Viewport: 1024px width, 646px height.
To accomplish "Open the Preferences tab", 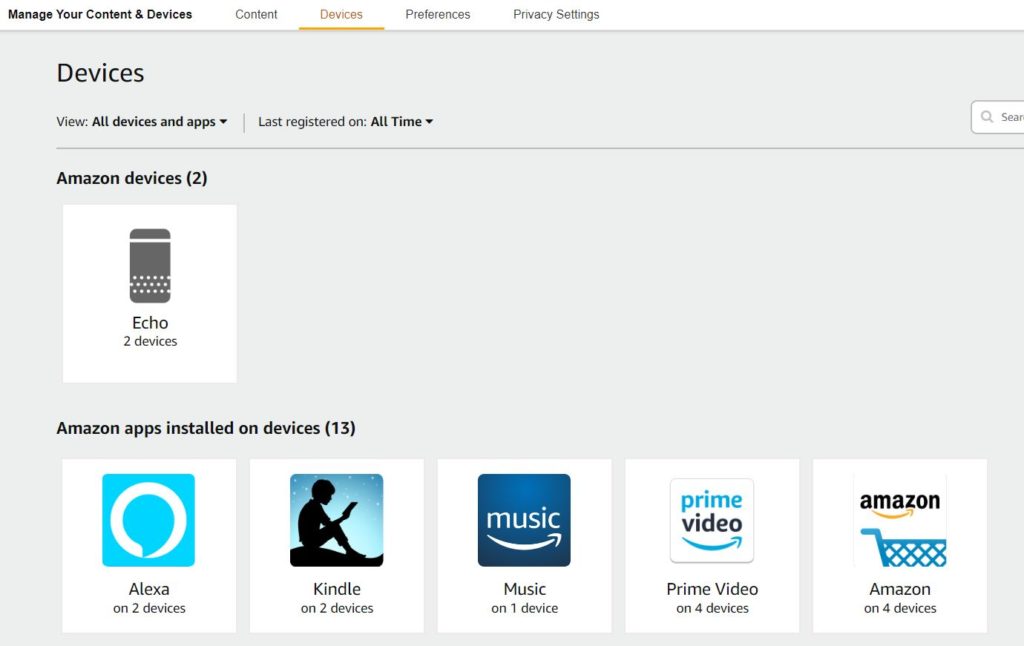I will coord(437,14).
